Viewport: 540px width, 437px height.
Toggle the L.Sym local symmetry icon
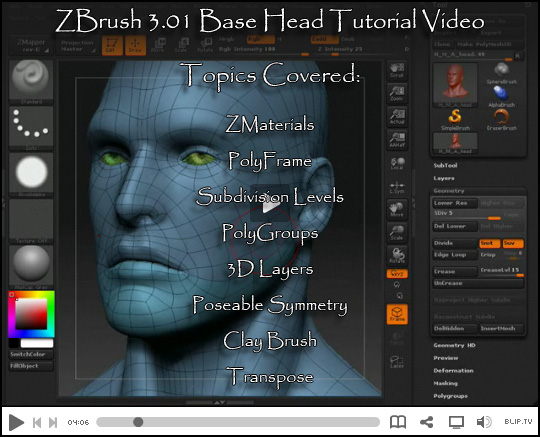[397, 187]
